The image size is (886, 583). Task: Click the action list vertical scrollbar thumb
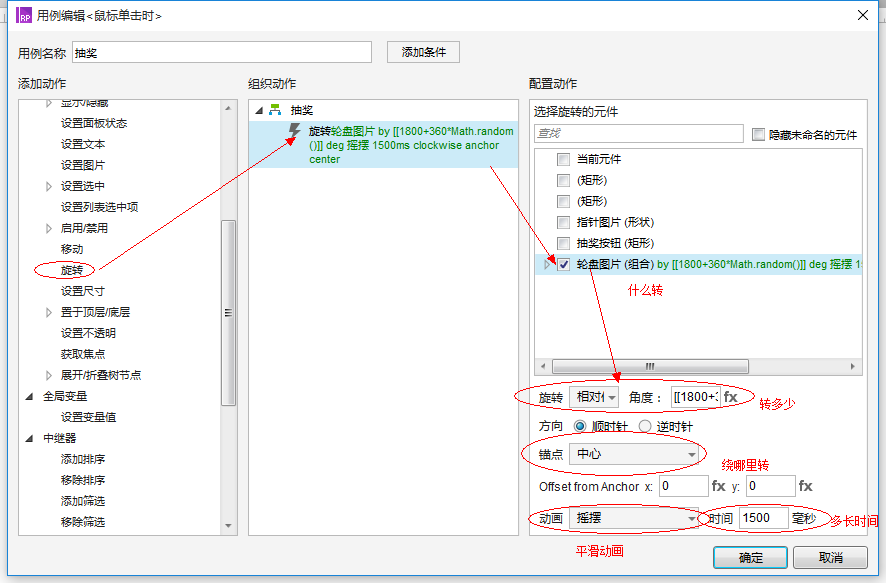pos(228,312)
